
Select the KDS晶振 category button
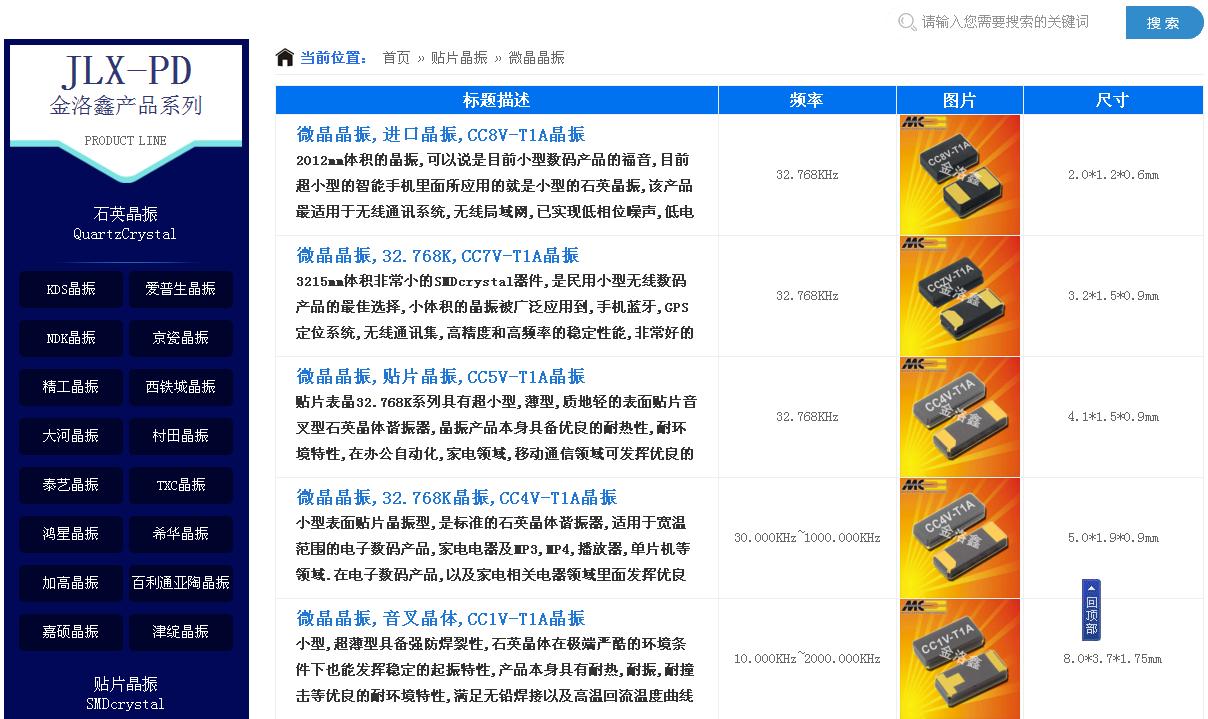pos(70,289)
